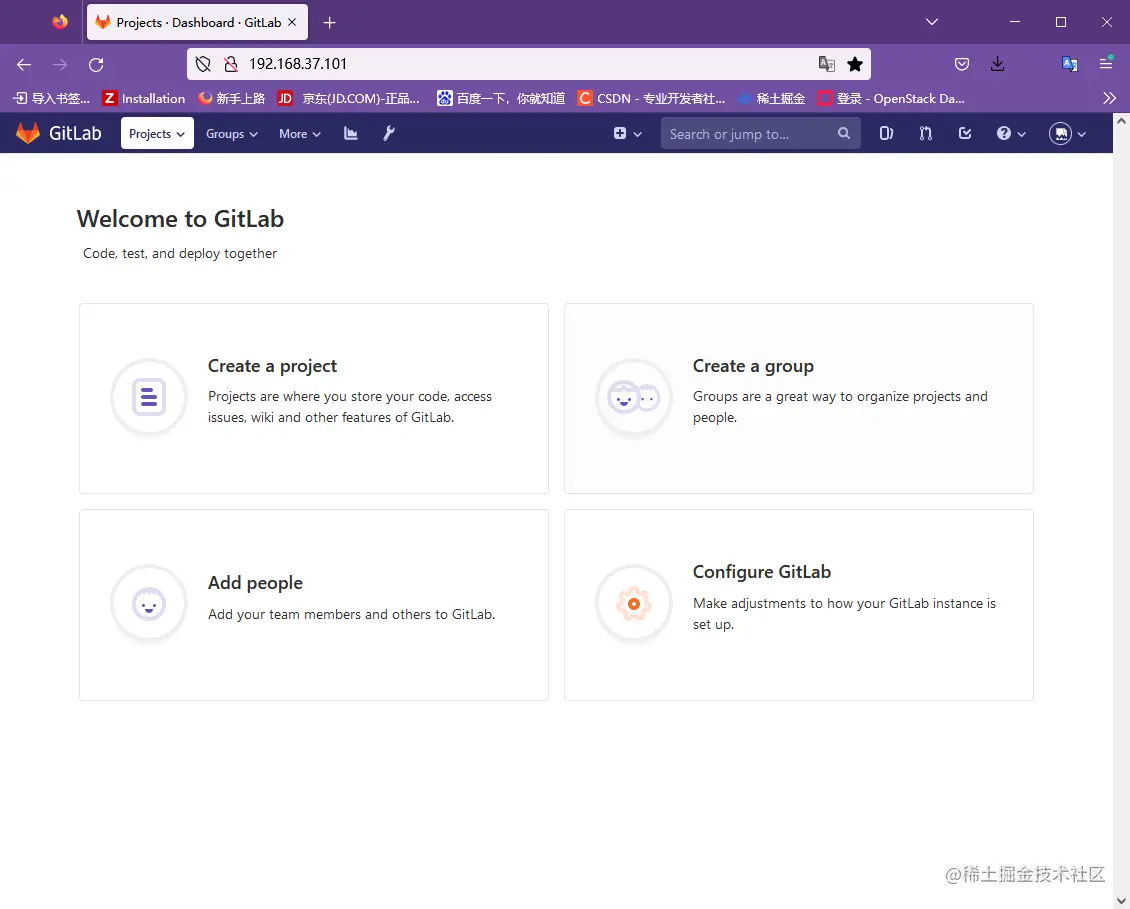Screen dimensions: 1130x909
Task: Focus the Search or jump to field
Action: tap(760, 133)
